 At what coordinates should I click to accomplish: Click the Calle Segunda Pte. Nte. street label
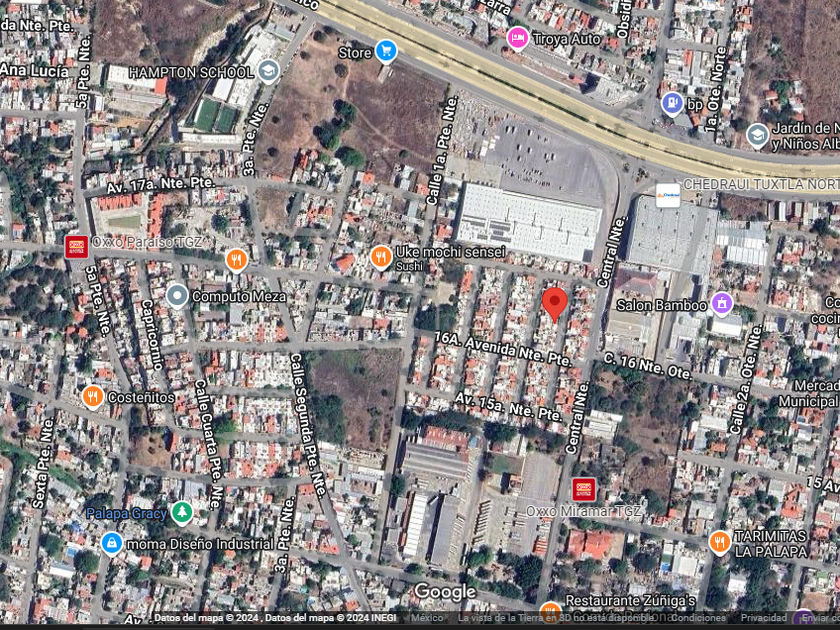[308, 425]
